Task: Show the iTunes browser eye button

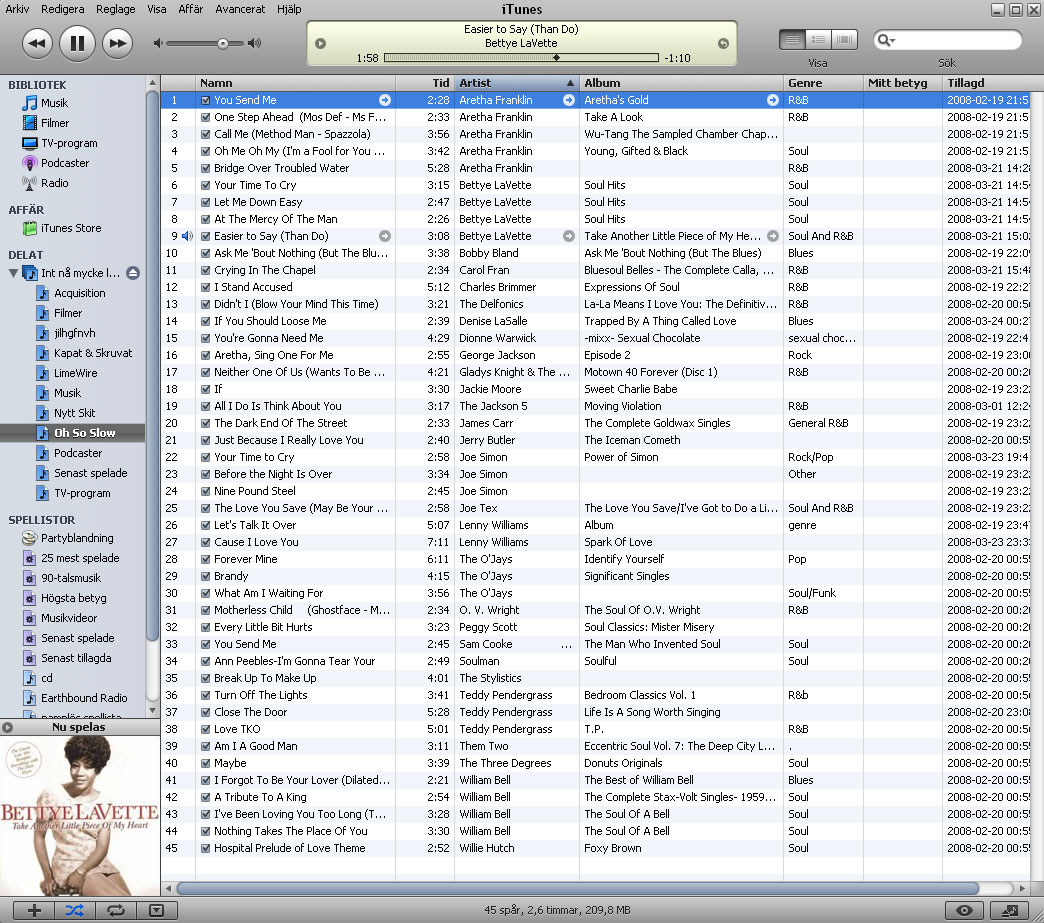Action: (964, 910)
